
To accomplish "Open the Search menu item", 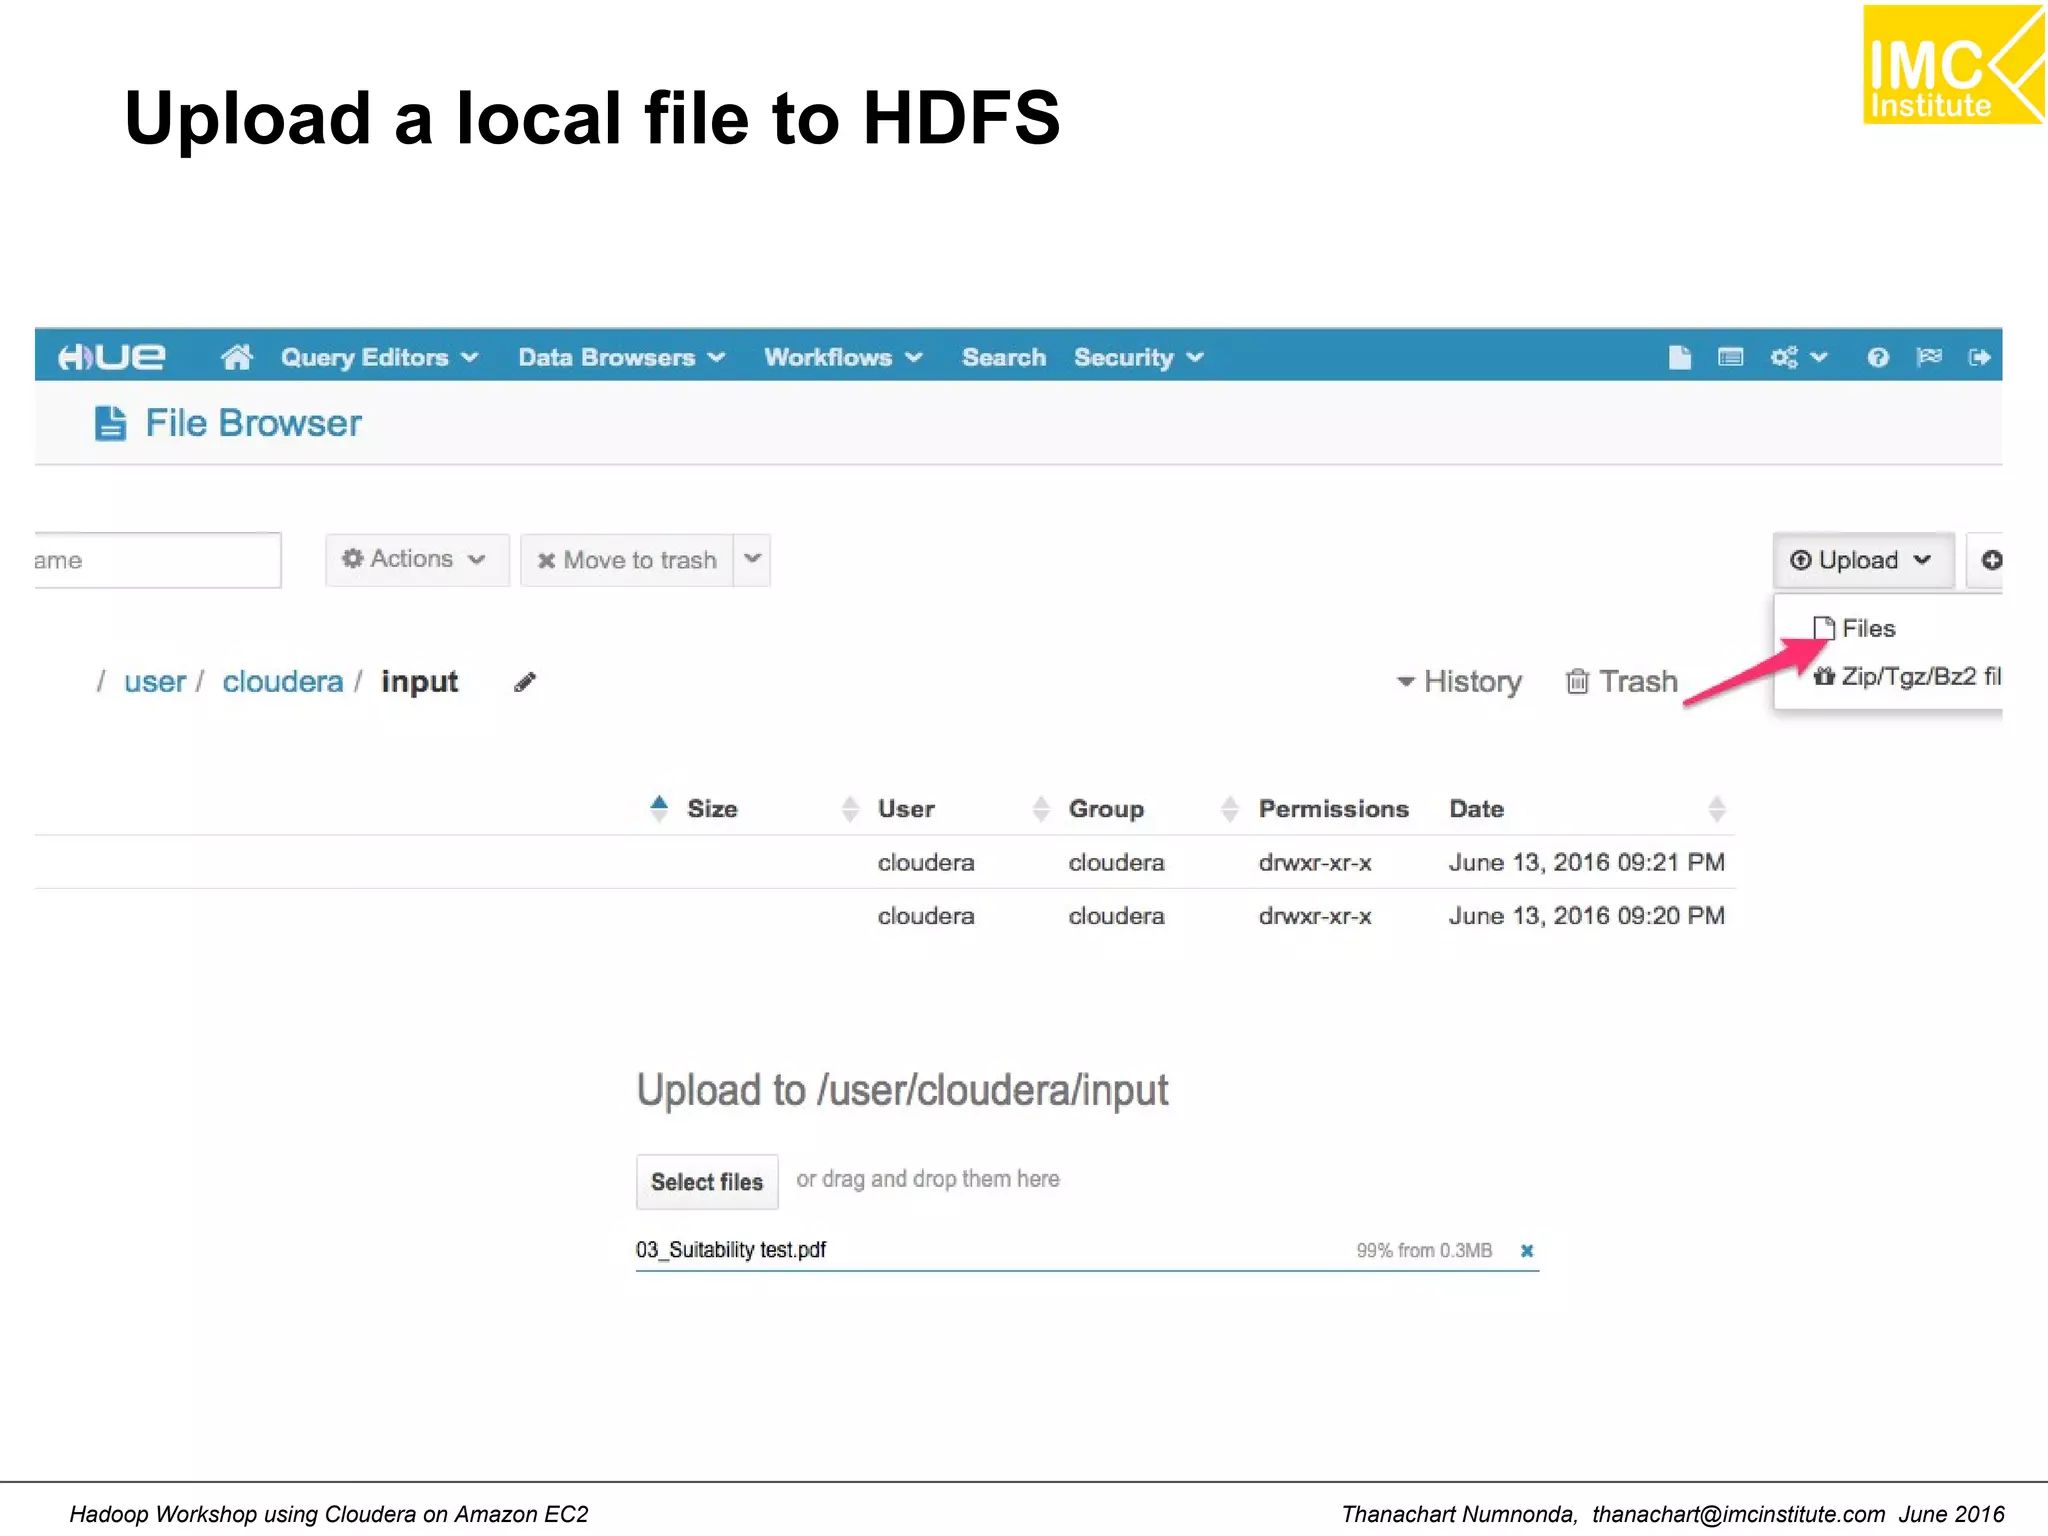I will 1003,357.
